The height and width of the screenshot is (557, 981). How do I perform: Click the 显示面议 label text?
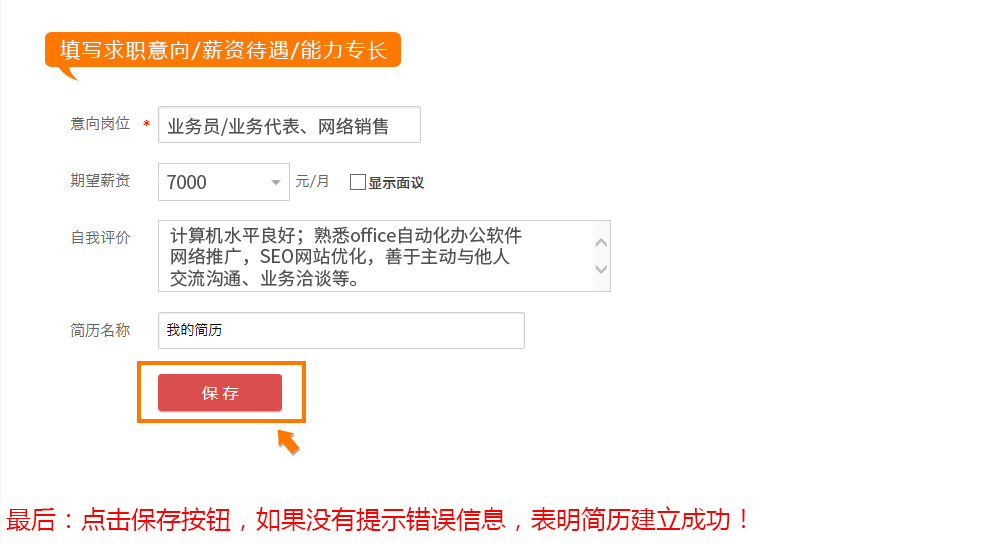pos(396,183)
